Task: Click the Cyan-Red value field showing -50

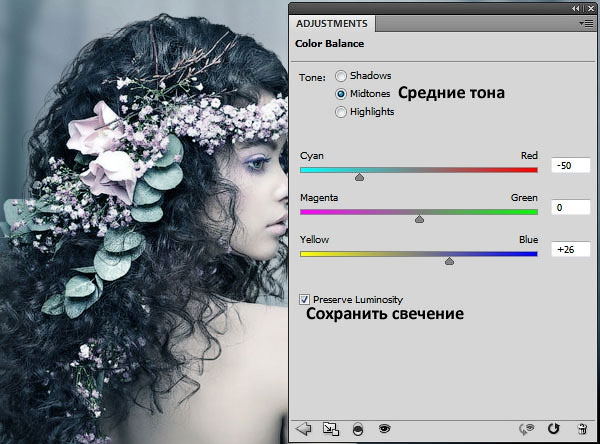Action: click(571, 165)
